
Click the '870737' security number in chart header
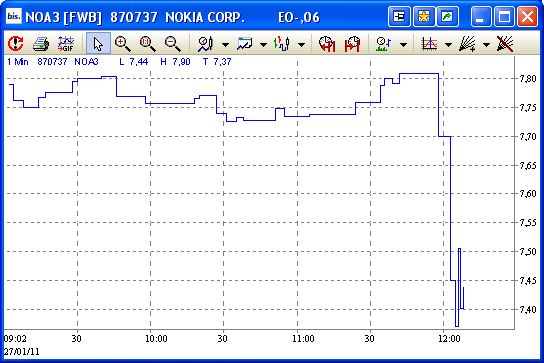click(x=52, y=62)
